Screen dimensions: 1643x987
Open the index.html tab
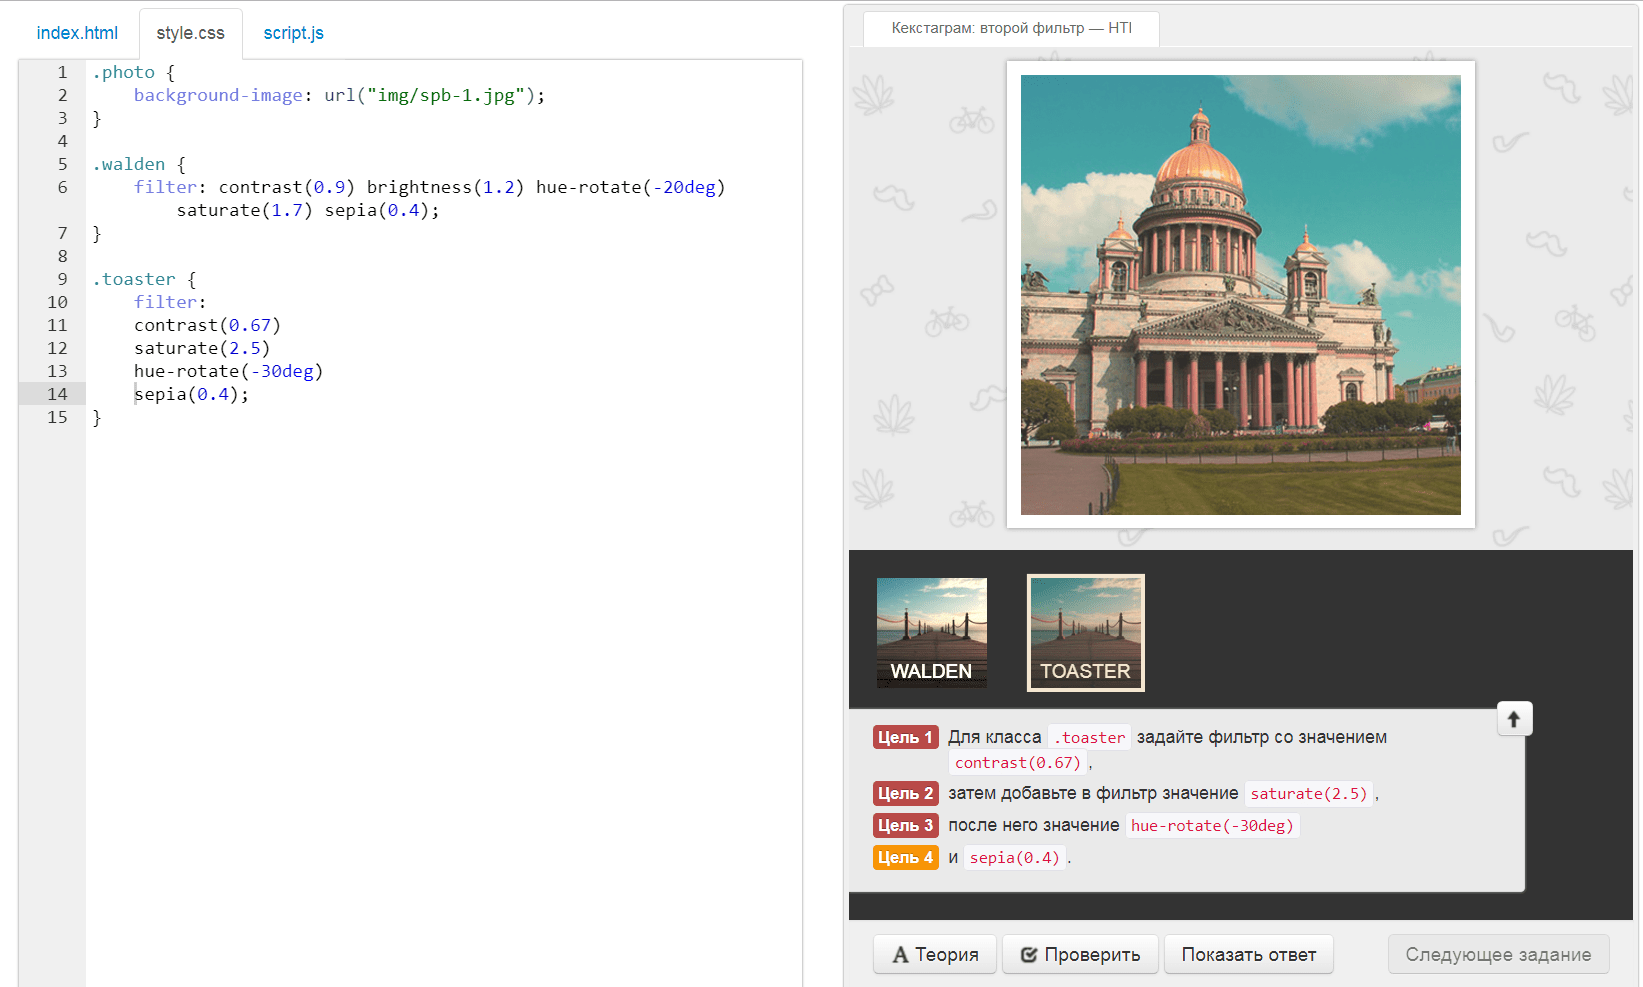coord(77,33)
